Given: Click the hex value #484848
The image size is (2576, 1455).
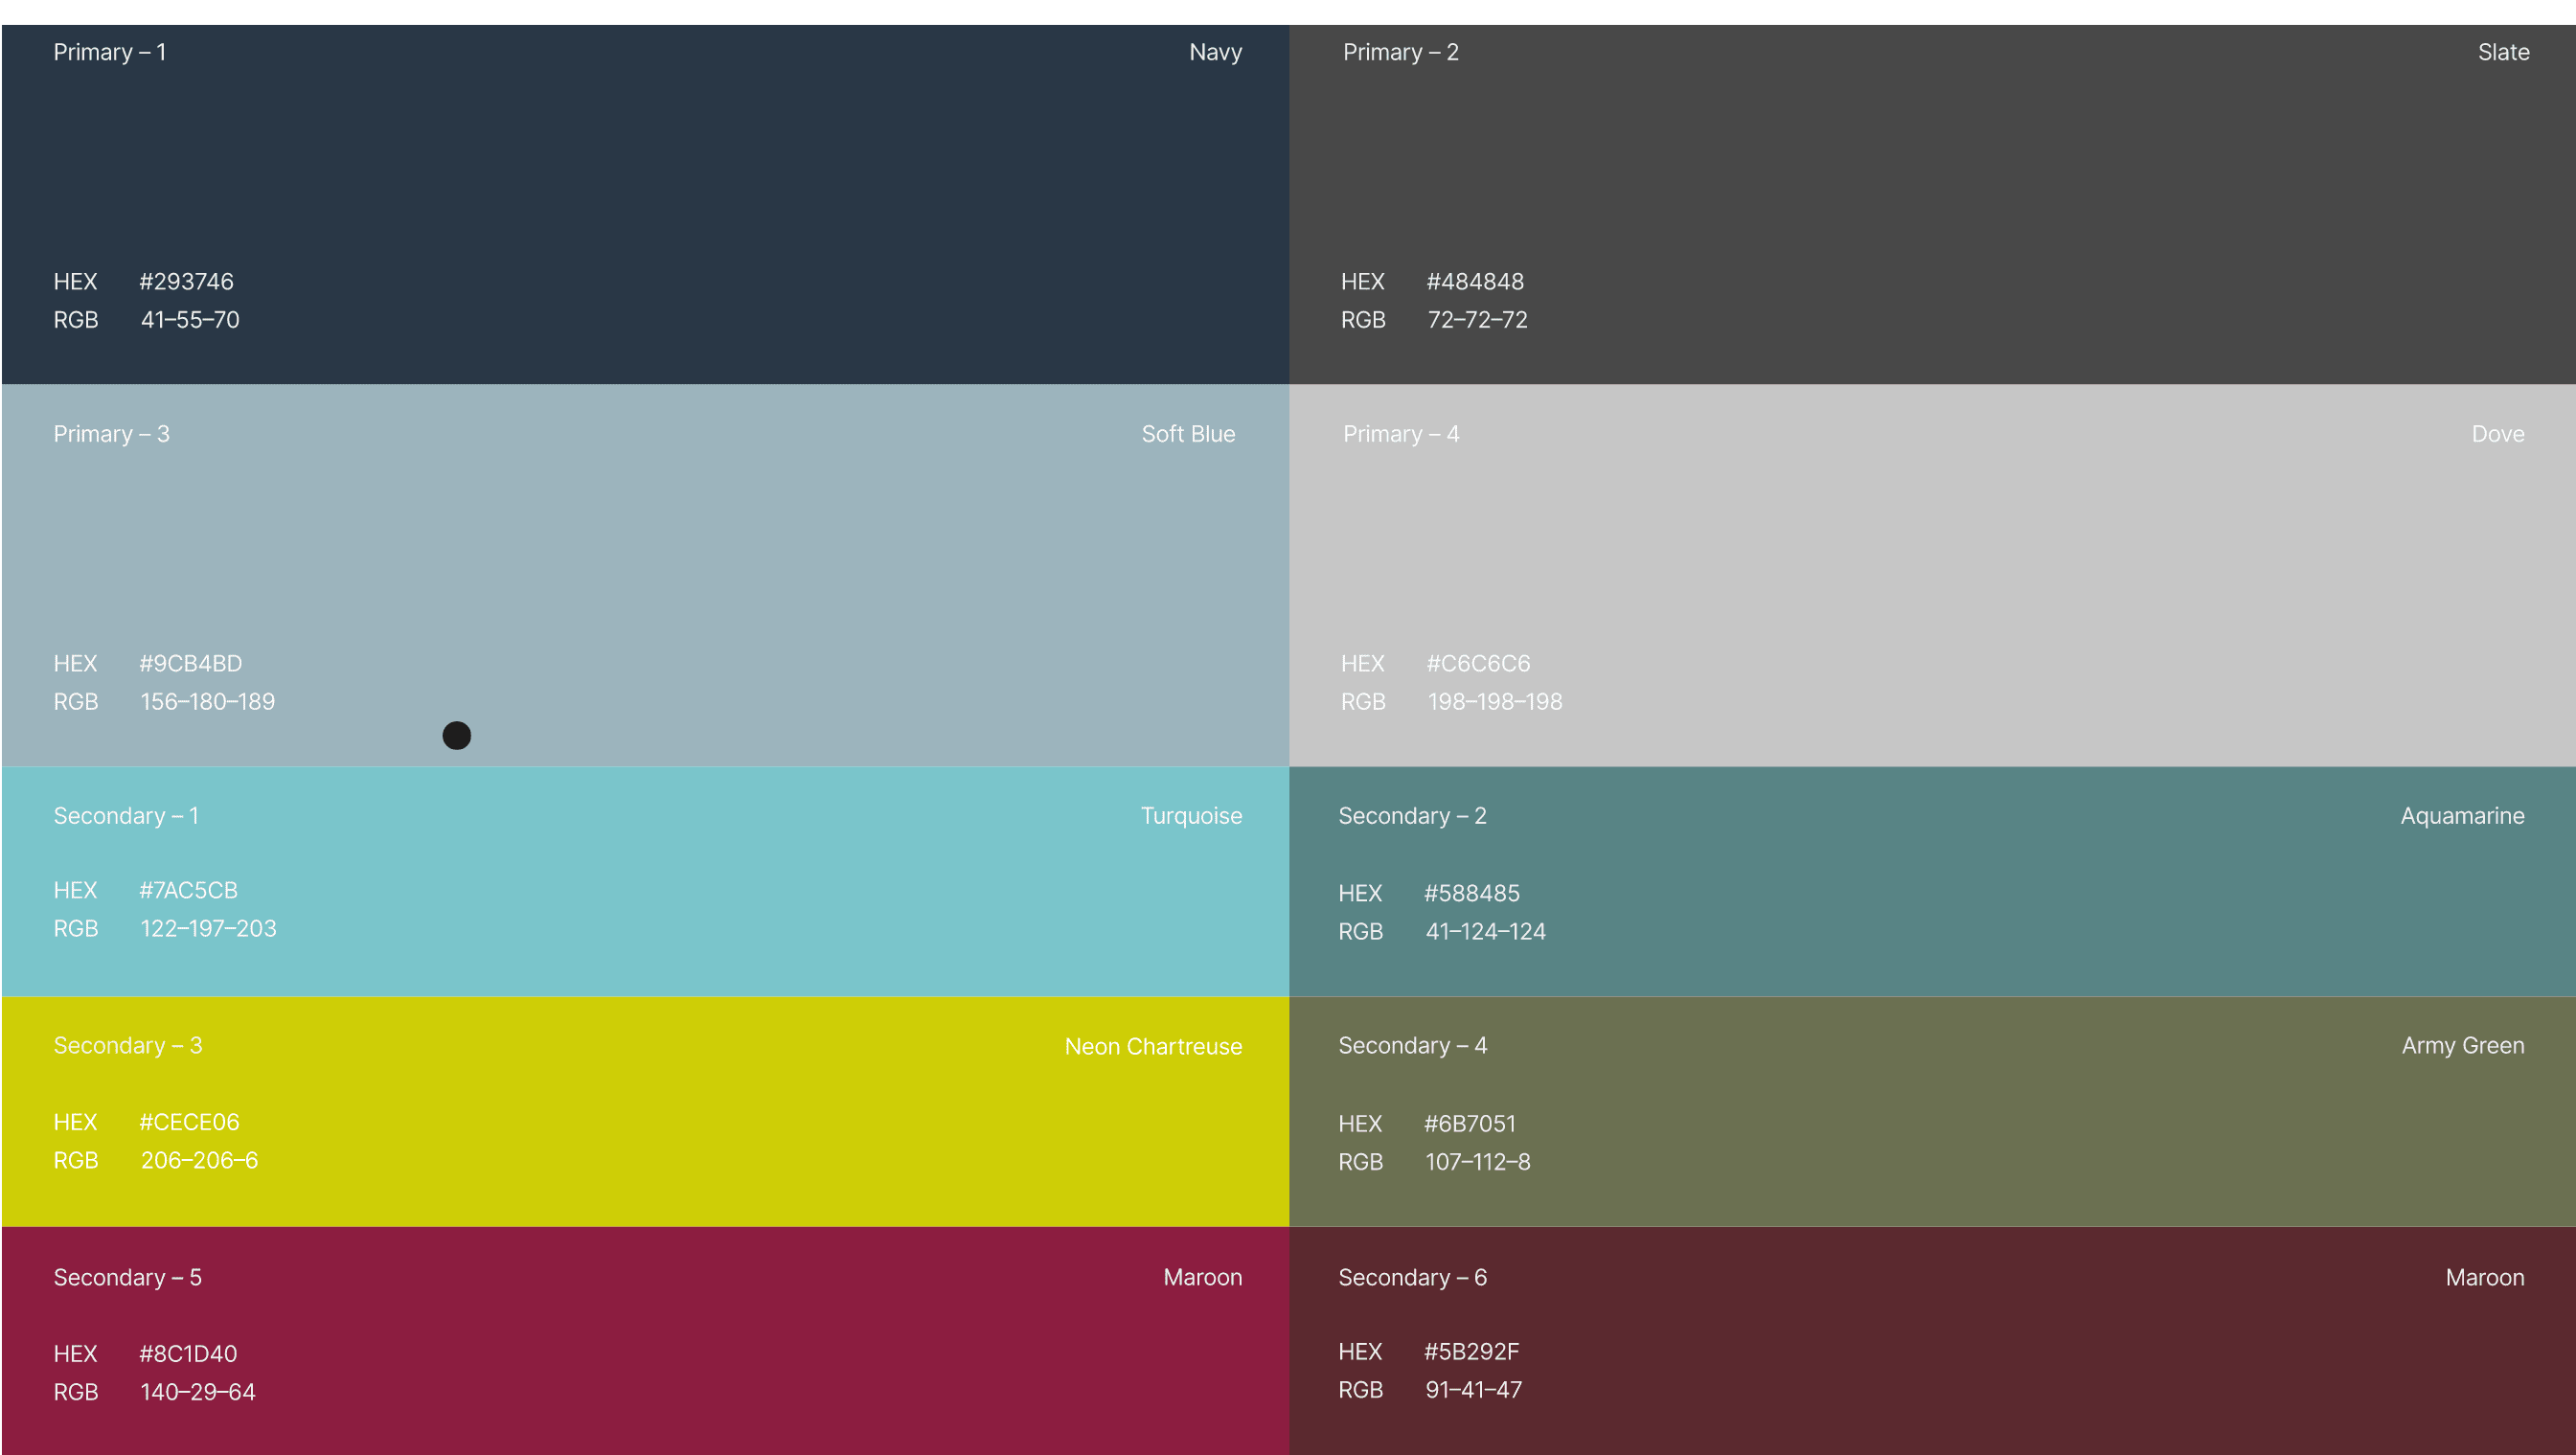Looking at the screenshot, I should pyautogui.click(x=1475, y=282).
